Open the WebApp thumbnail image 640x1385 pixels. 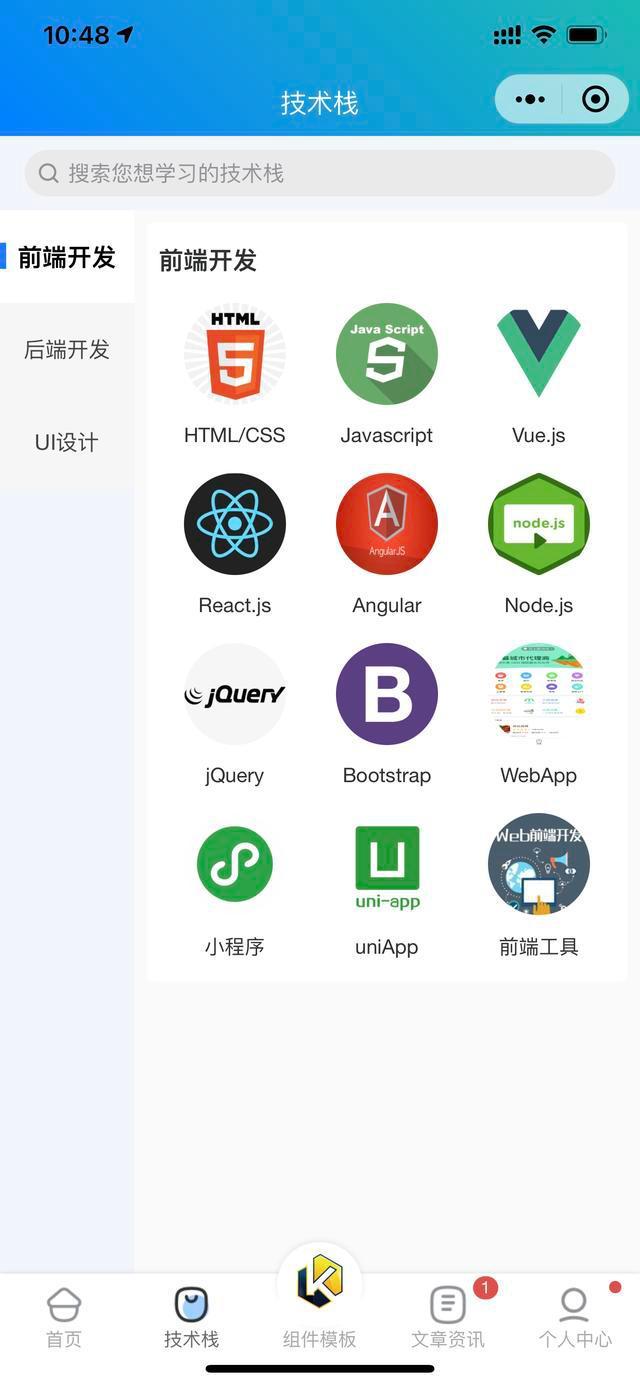pos(539,694)
